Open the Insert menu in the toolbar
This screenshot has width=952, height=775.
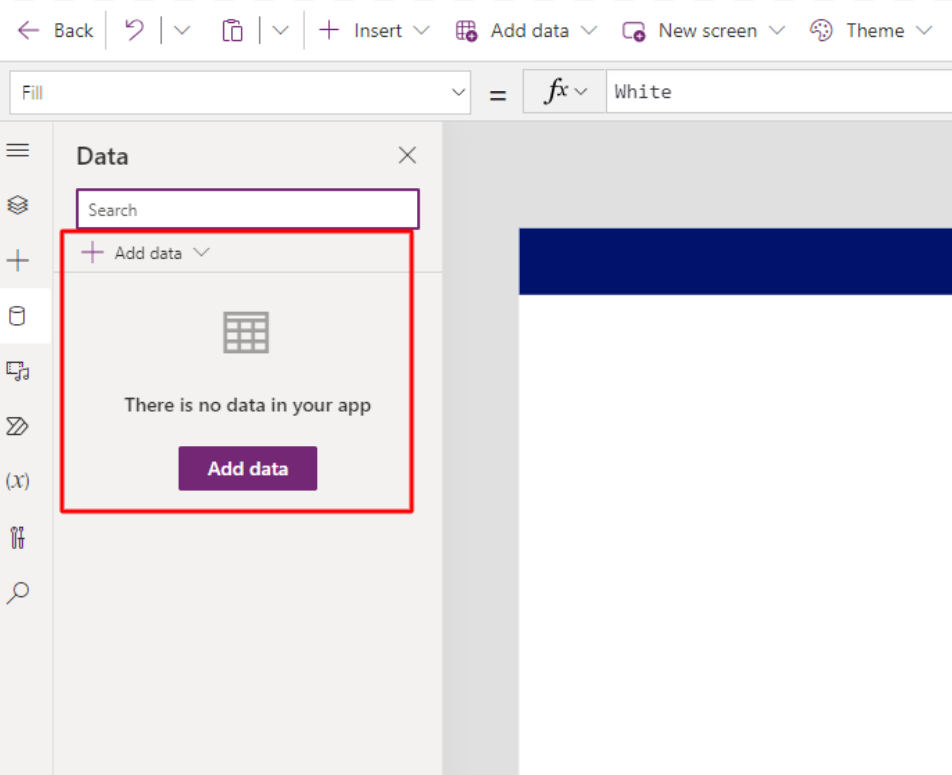(x=371, y=30)
